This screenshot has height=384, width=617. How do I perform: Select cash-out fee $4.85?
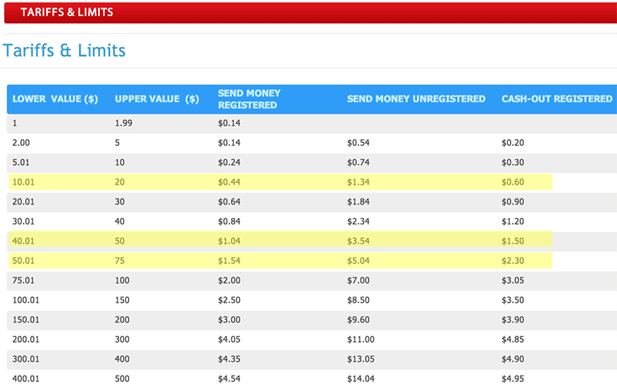click(x=513, y=339)
